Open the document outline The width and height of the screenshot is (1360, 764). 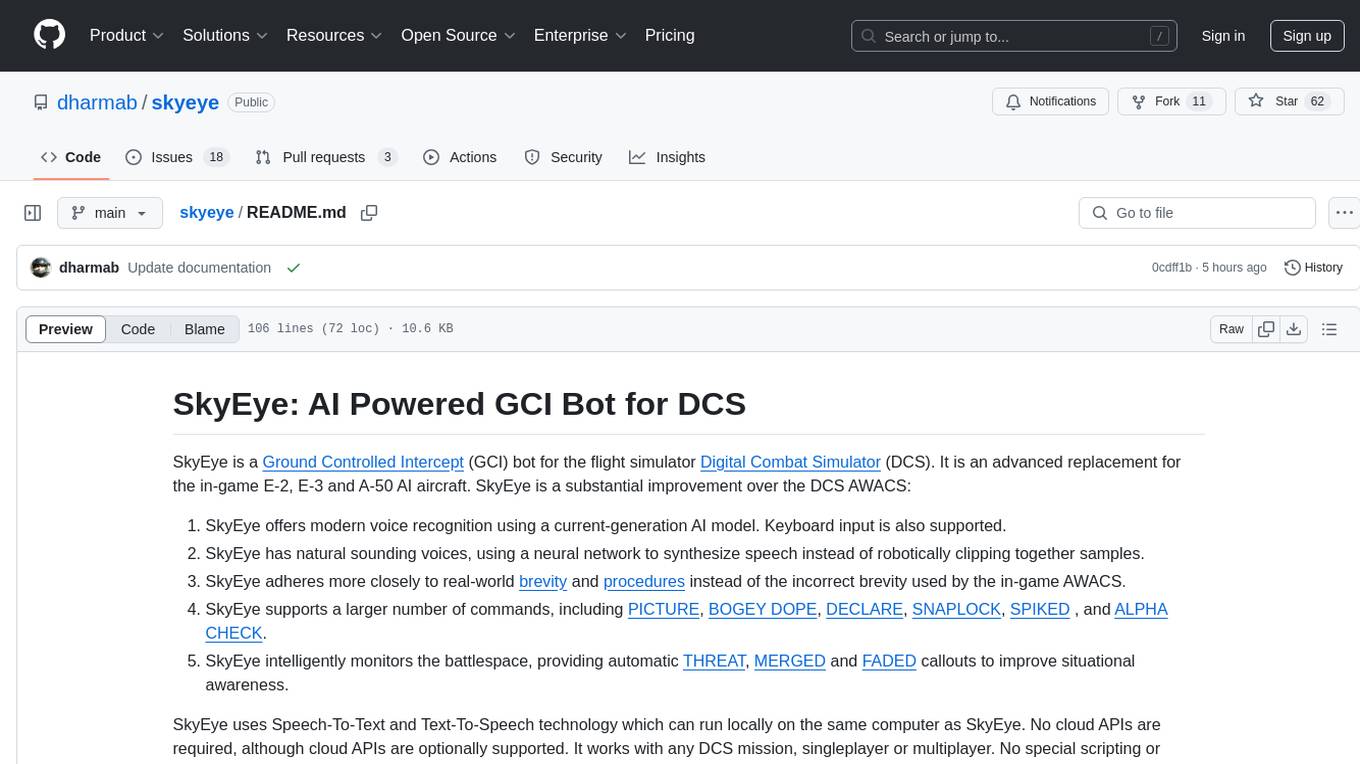(1329, 329)
